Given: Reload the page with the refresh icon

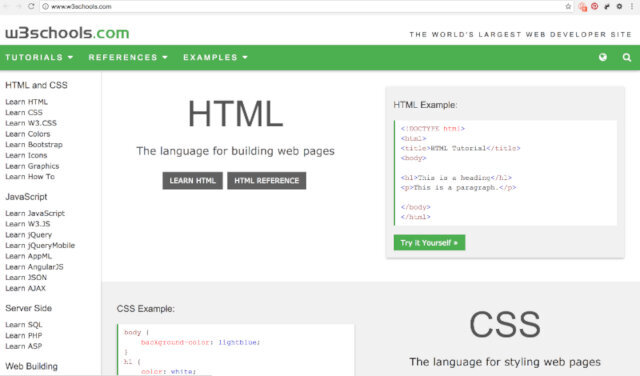Looking at the screenshot, I should click(31, 6).
